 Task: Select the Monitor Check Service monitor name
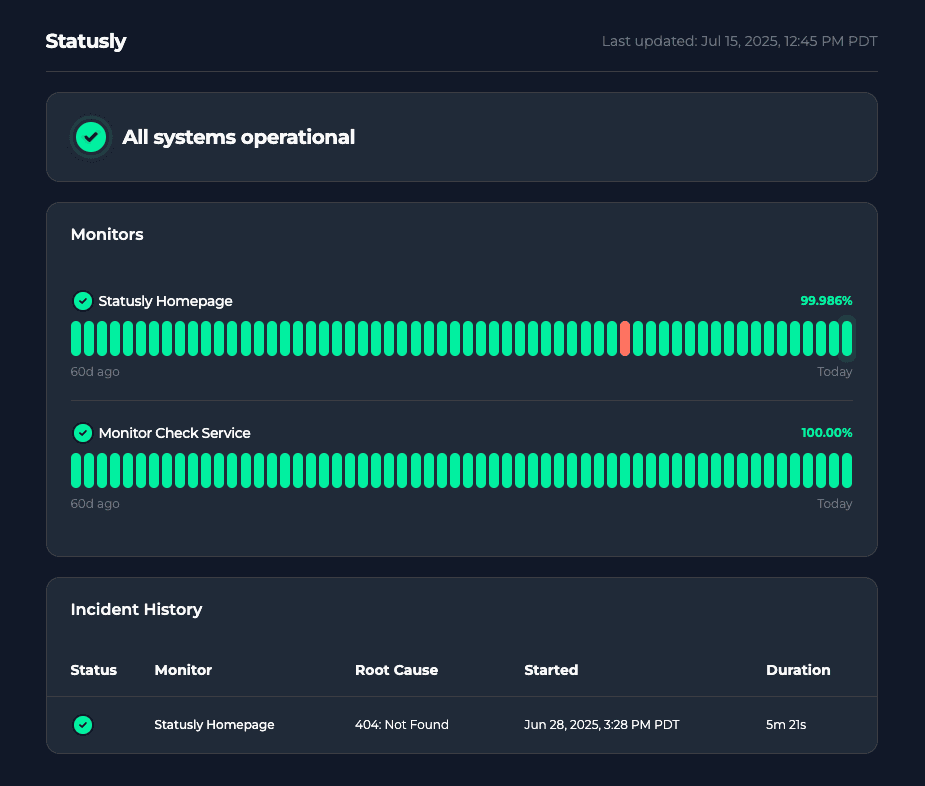pyautogui.click(x=174, y=433)
